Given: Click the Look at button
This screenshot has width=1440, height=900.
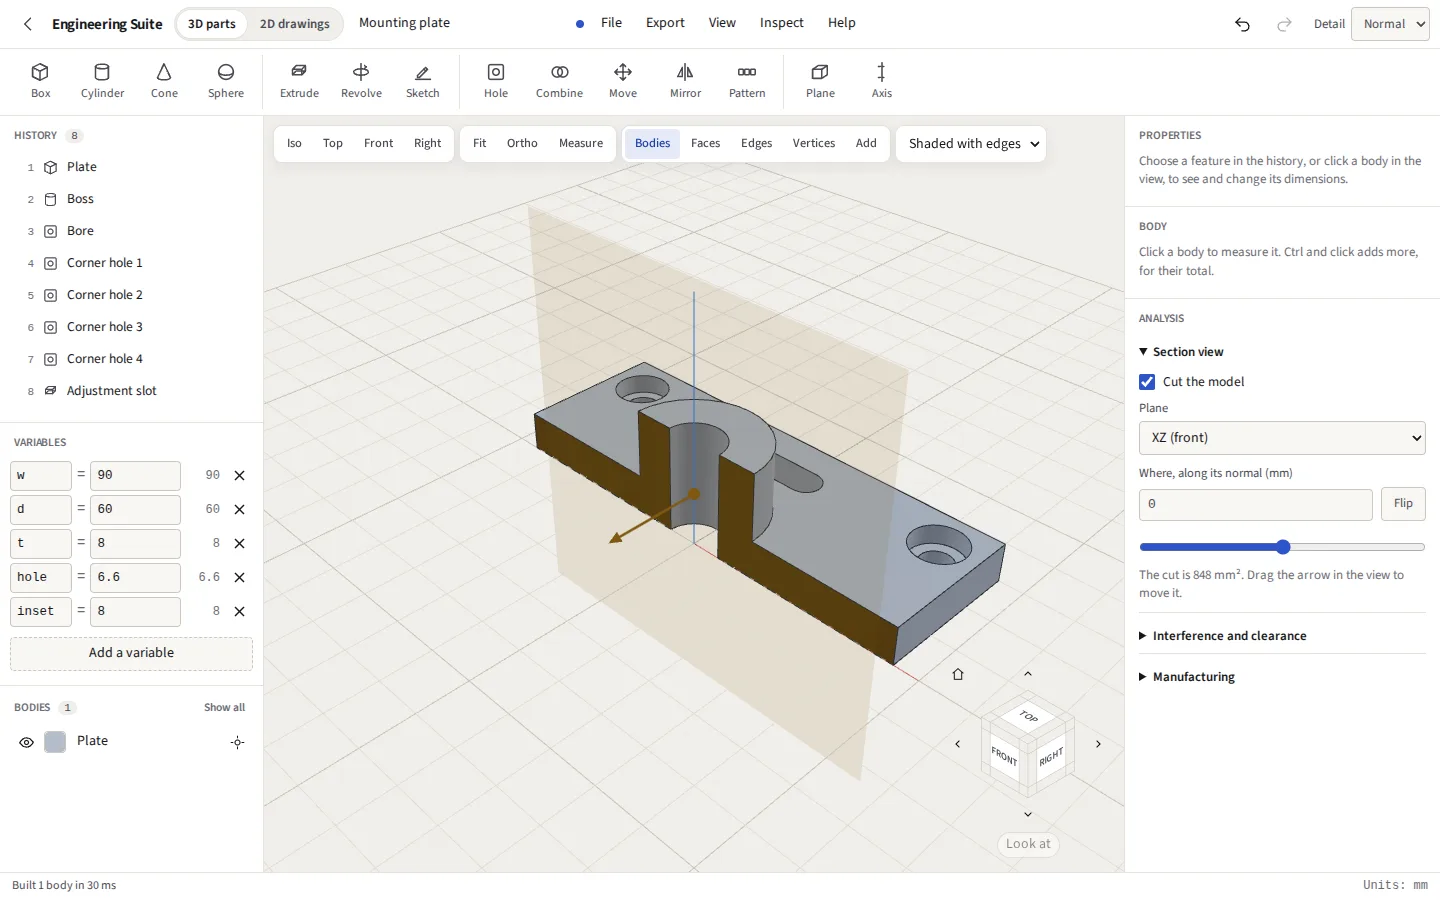Looking at the screenshot, I should coord(1028,844).
